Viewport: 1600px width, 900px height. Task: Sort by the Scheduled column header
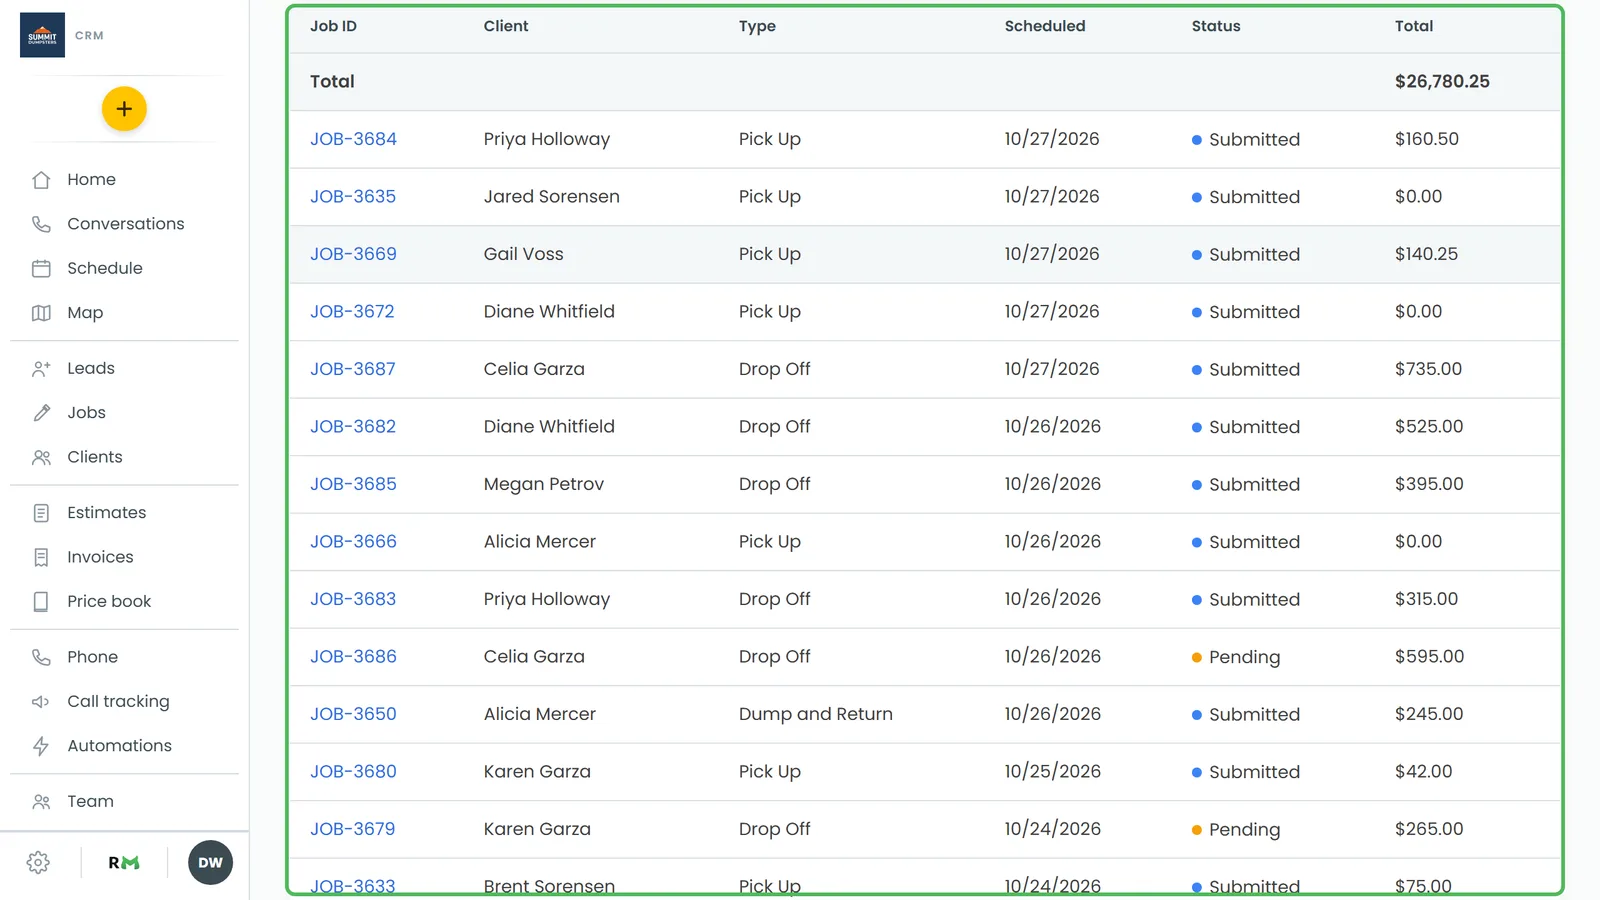point(1045,26)
